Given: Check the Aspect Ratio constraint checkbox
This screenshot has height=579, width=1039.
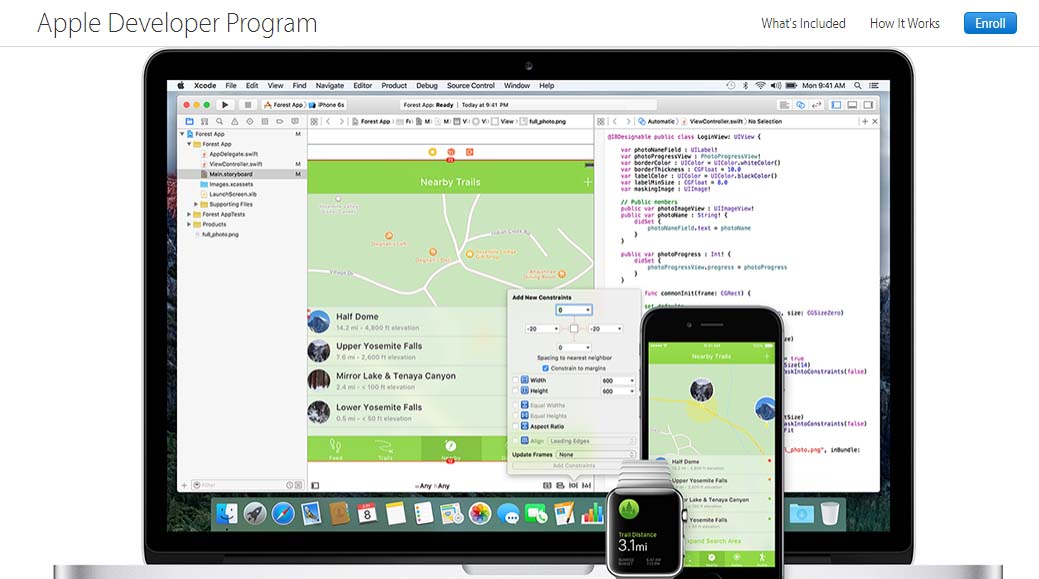Looking at the screenshot, I should click(x=516, y=427).
